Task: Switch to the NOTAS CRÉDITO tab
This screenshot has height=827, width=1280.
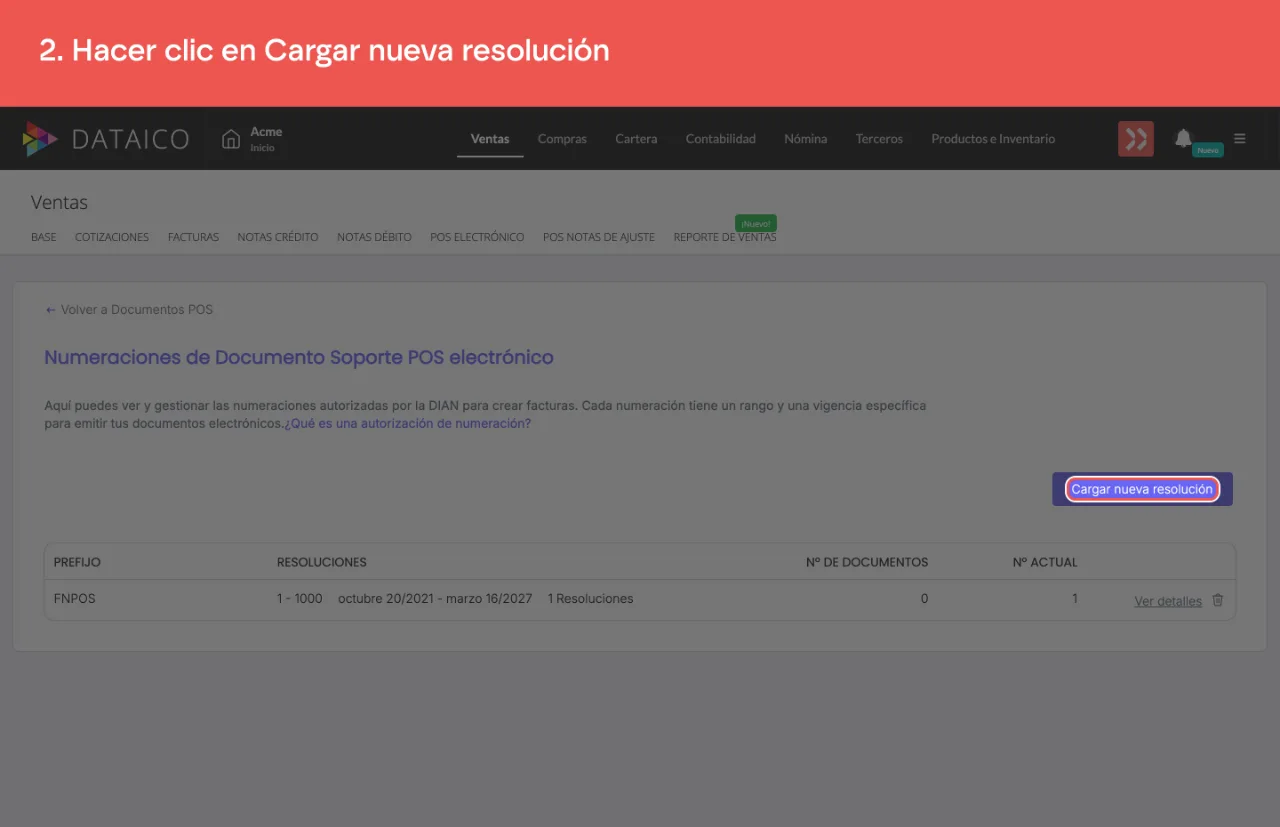Action: pos(278,237)
